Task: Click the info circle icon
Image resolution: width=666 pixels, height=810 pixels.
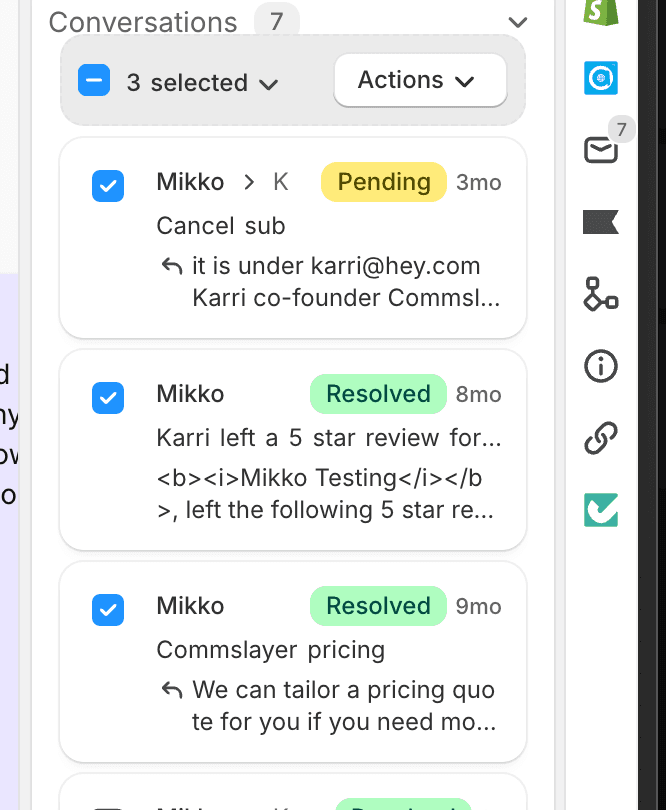Action: point(600,366)
